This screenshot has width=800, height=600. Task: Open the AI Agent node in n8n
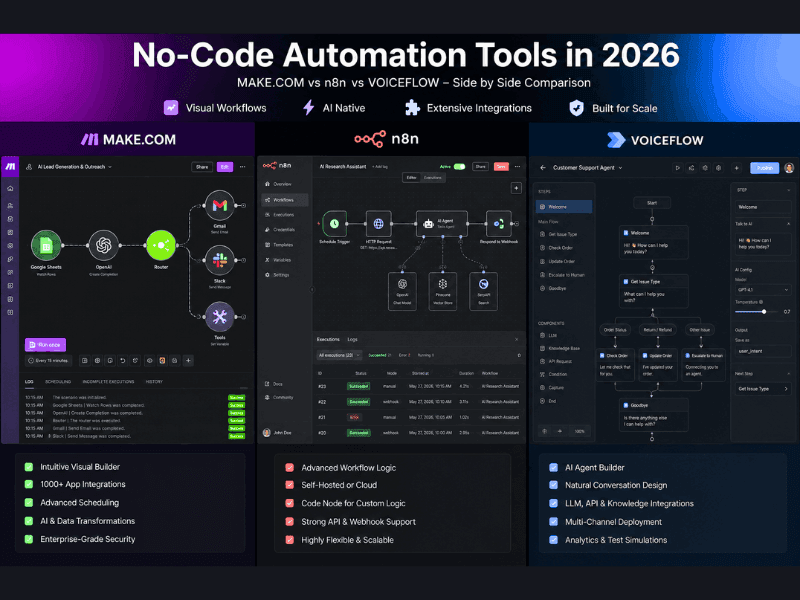(x=442, y=223)
